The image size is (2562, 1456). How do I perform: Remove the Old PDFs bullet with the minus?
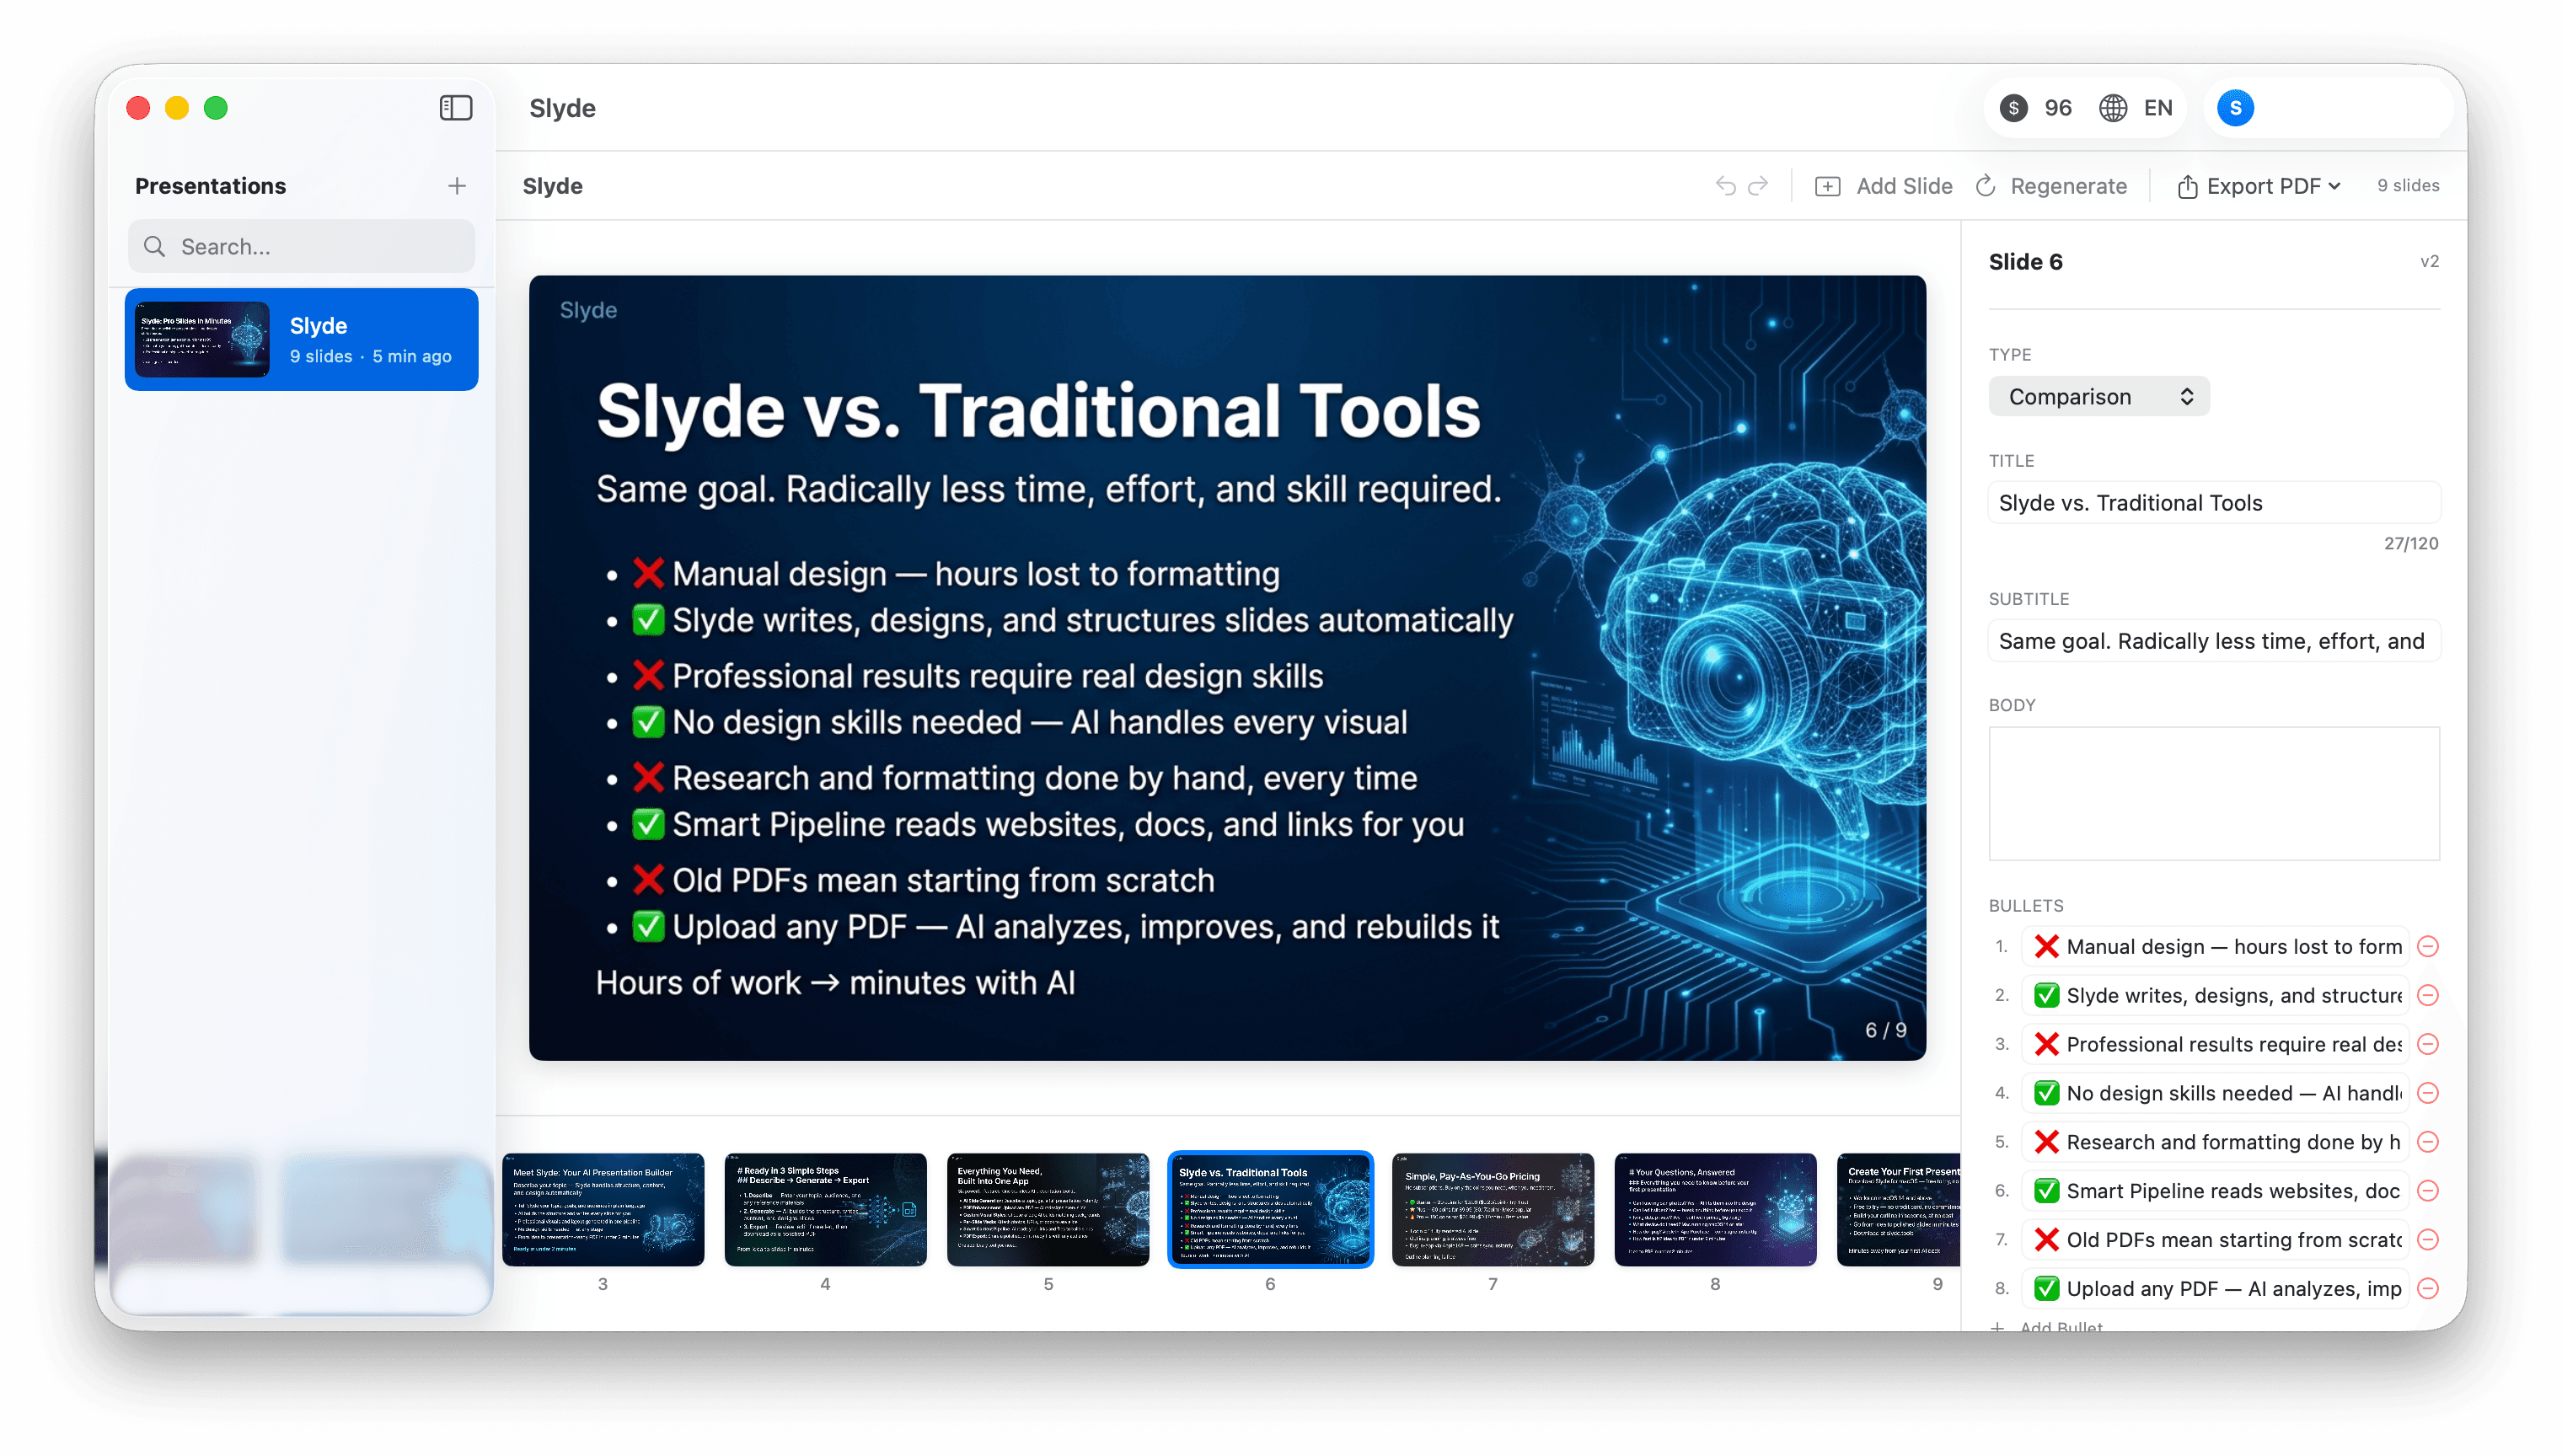click(2430, 1239)
